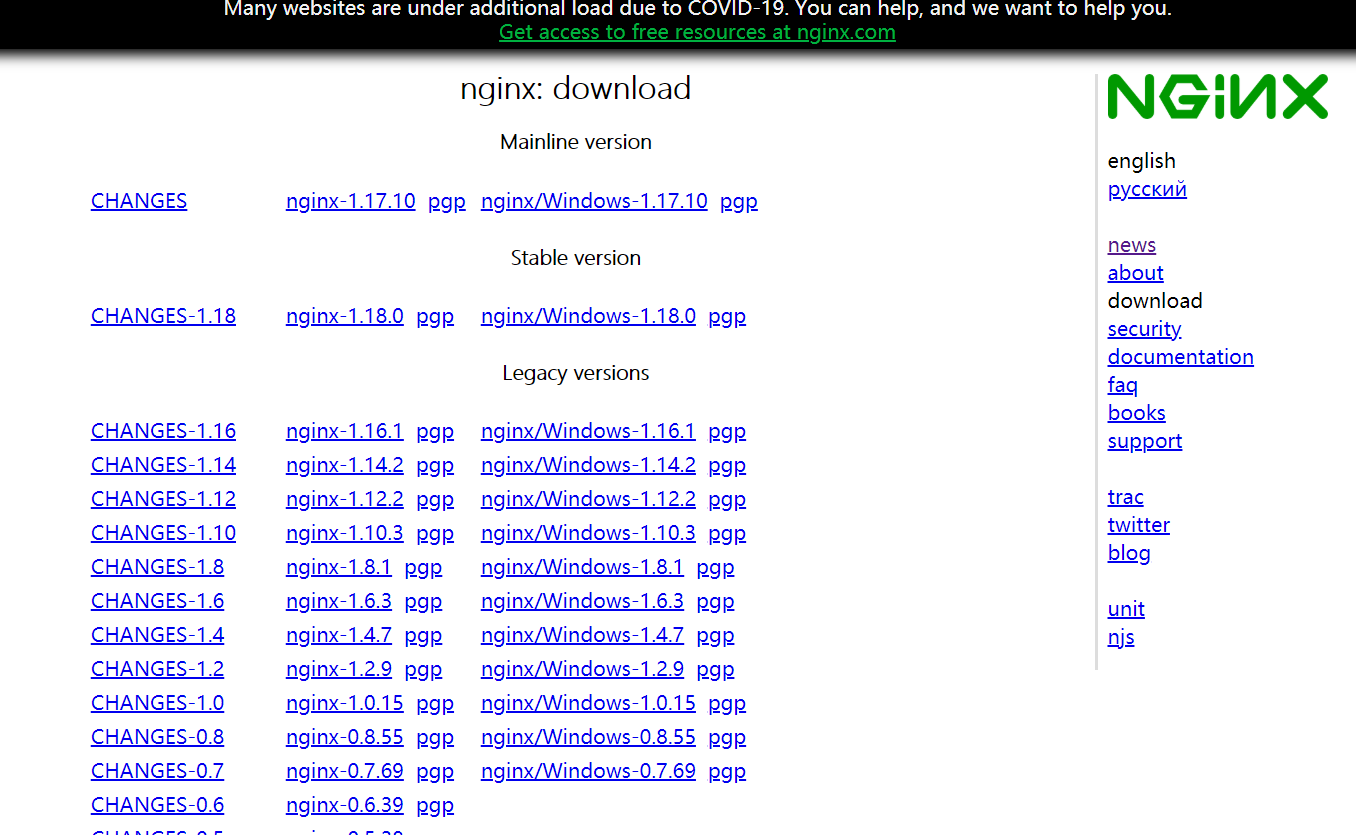This screenshot has width=1356, height=835.
Task: Click the NGINX logo
Action: (1218, 97)
